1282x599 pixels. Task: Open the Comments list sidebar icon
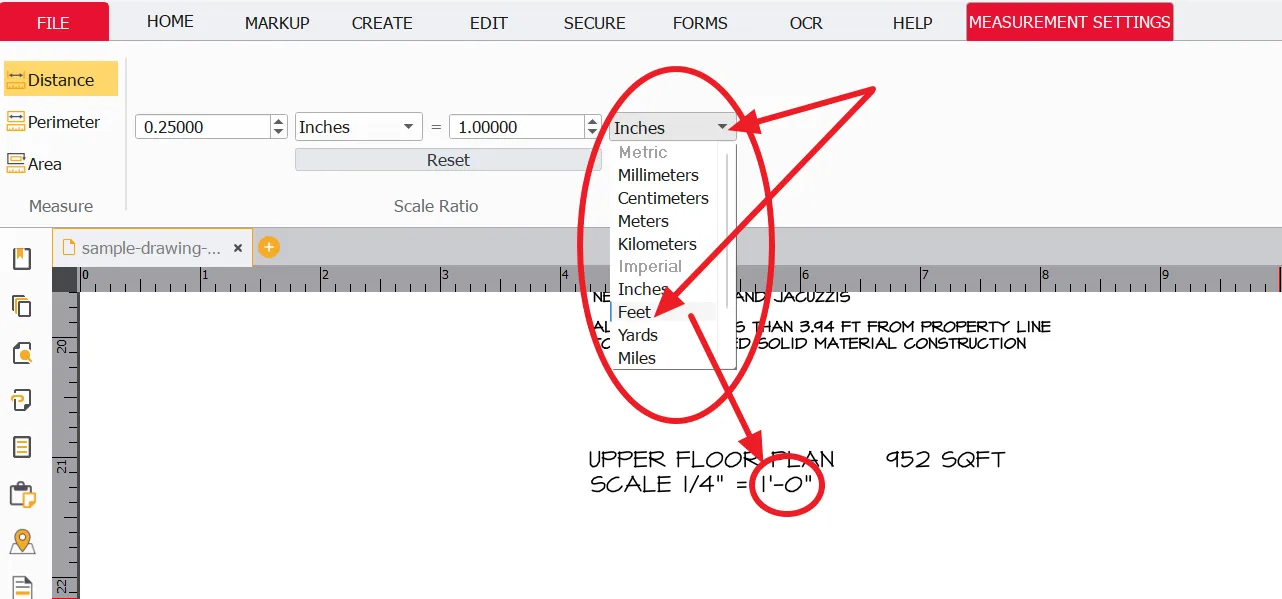click(x=22, y=447)
